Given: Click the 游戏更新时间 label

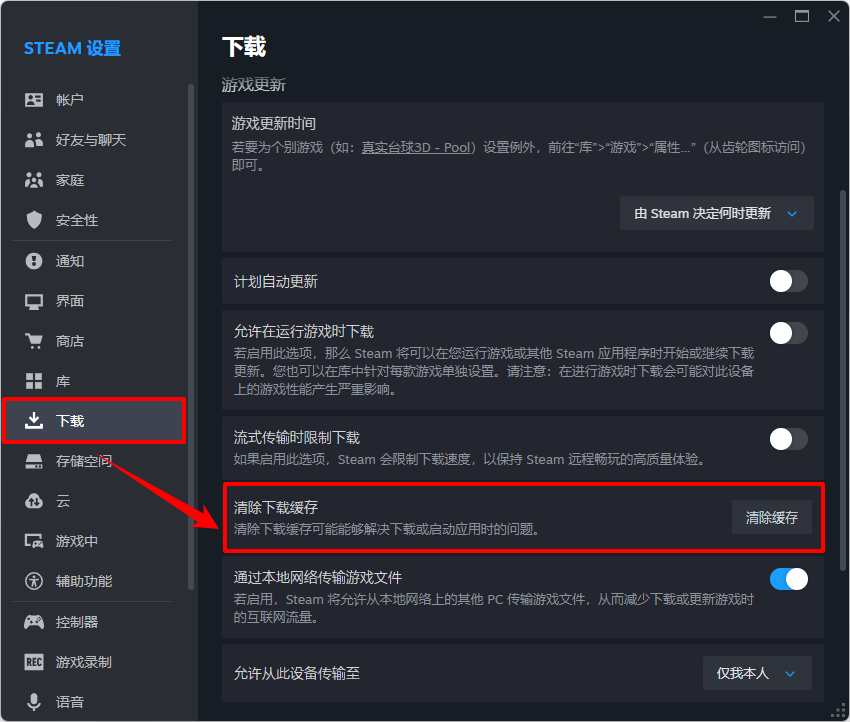Looking at the screenshot, I should click(274, 124).
